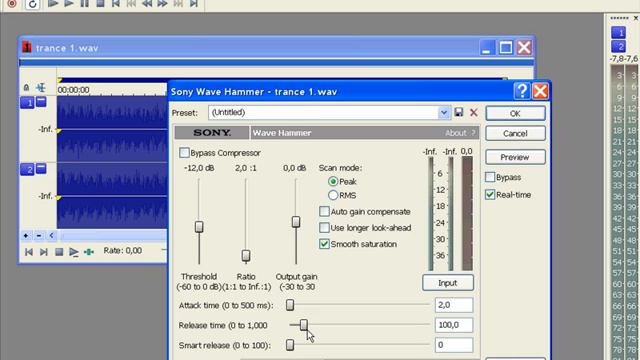Enable Bypass Compressor checkbox
The width and height of the screenshot is (640, 360).
coord(184,153)
